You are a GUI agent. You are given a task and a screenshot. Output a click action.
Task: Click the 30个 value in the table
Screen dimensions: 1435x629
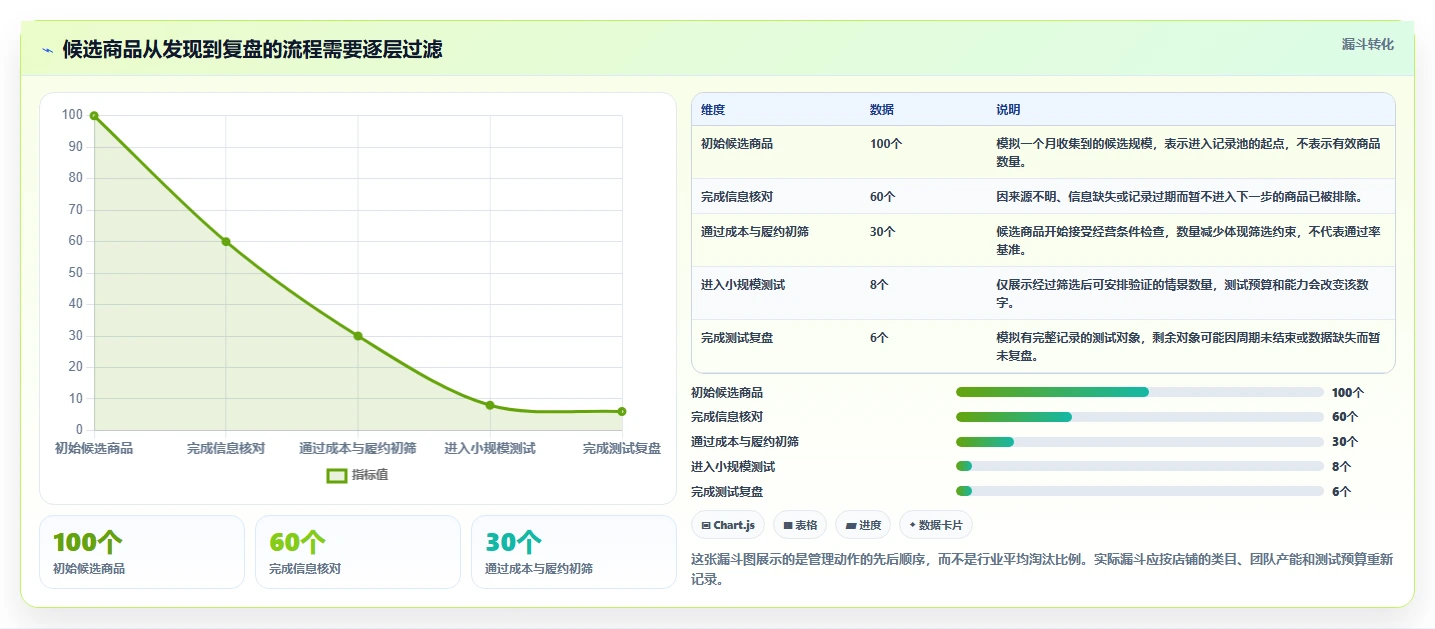883,231
